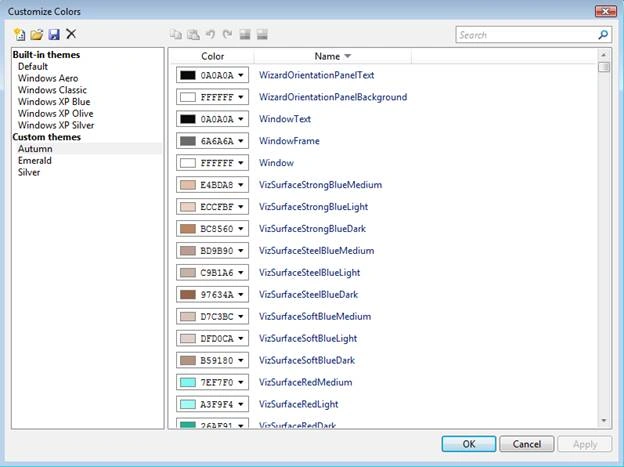Click the Custom themes heading

[x=47, y=137]
